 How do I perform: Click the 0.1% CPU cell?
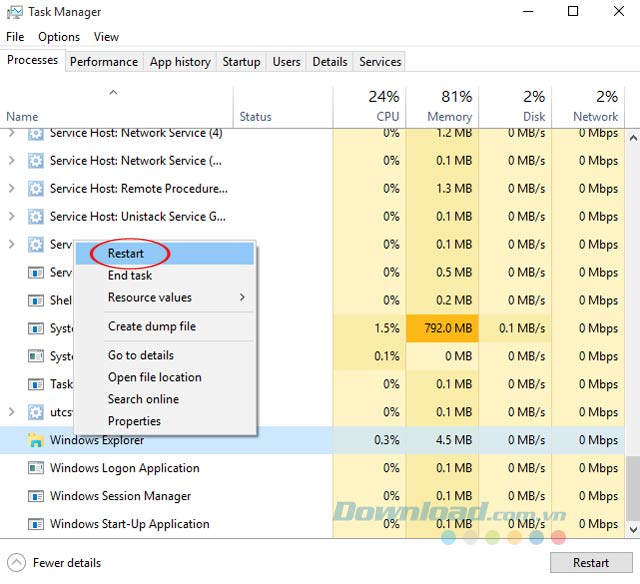point(369,356)
